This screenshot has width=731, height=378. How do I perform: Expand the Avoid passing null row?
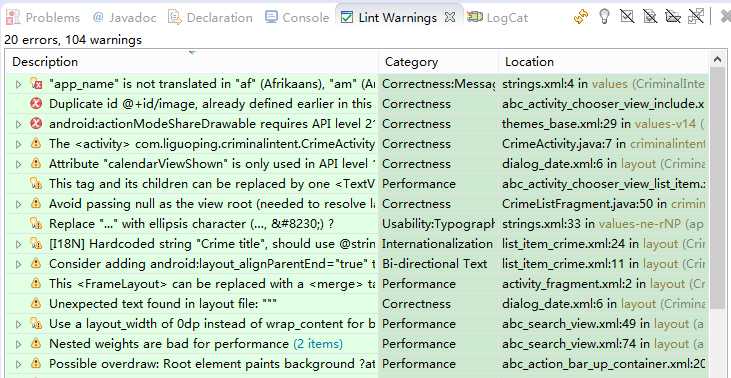coord(19,204)
